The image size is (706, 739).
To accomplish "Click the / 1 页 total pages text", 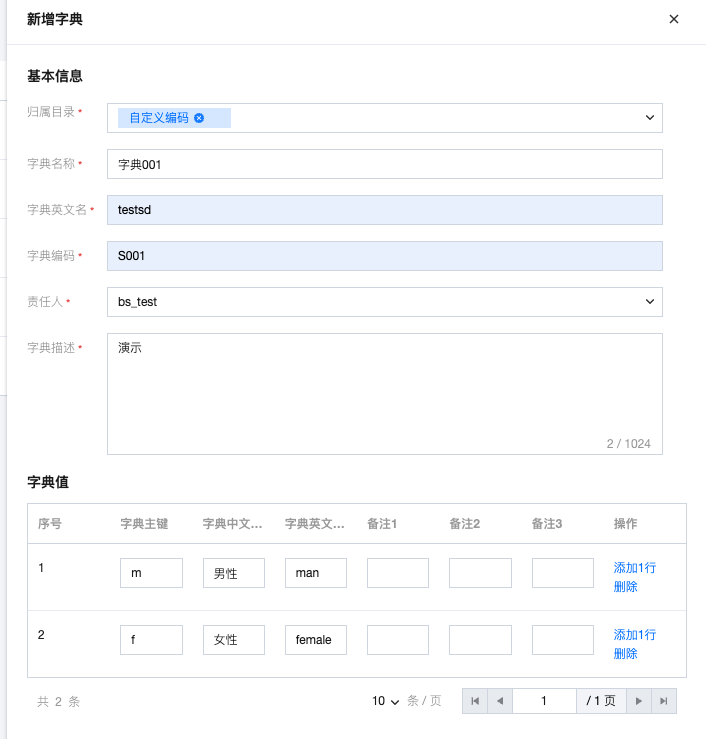I will pos(601,701).
